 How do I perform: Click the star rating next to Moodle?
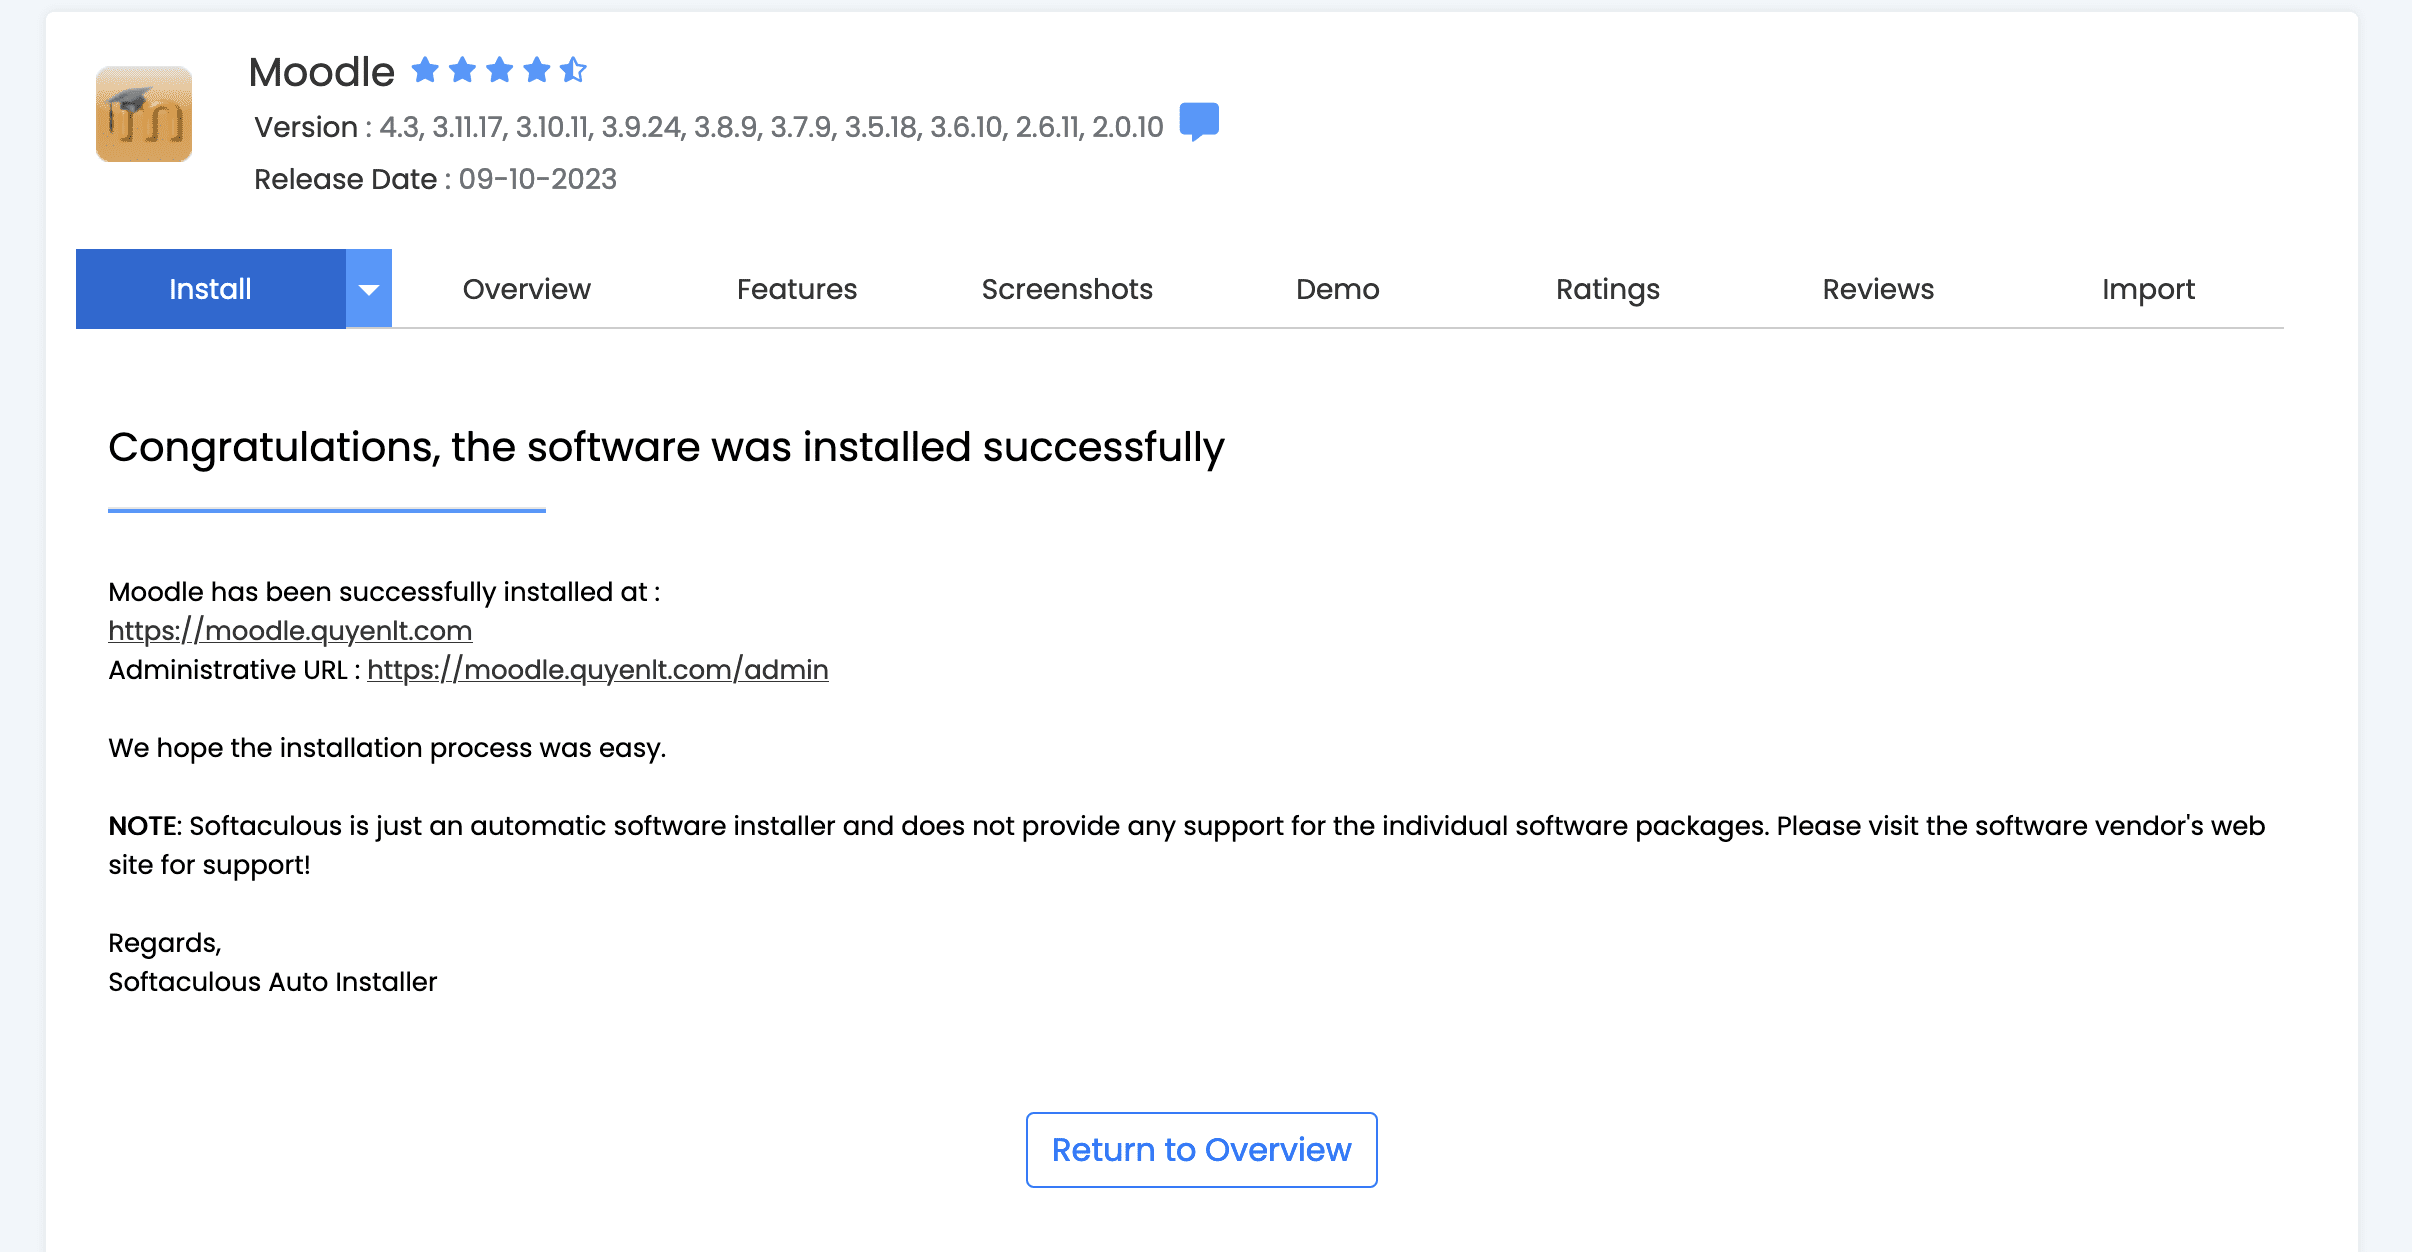coord(498,70)
